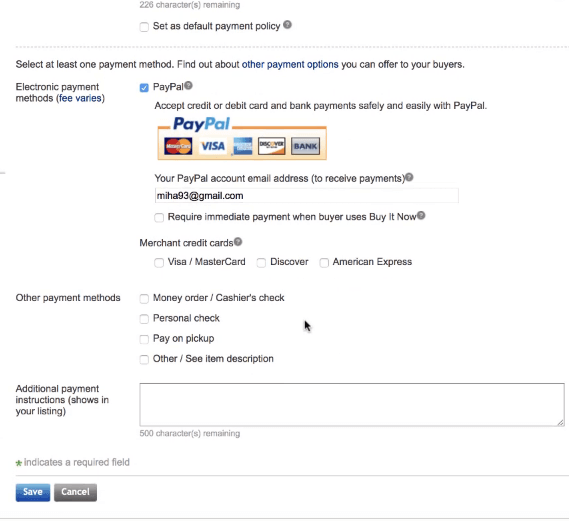
Task: Click the VISA logo in PayPal banner
Action: [x=213, y=146]
